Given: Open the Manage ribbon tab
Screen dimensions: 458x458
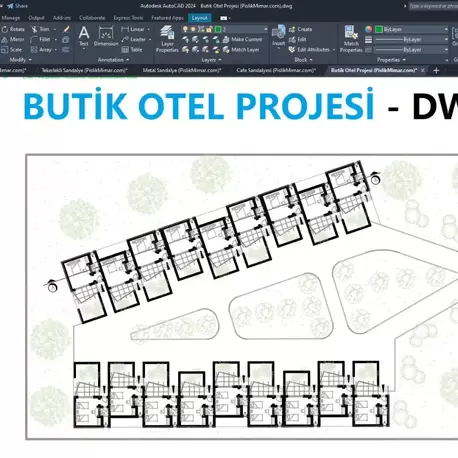Looking at the screenshot, I should 11,18.
